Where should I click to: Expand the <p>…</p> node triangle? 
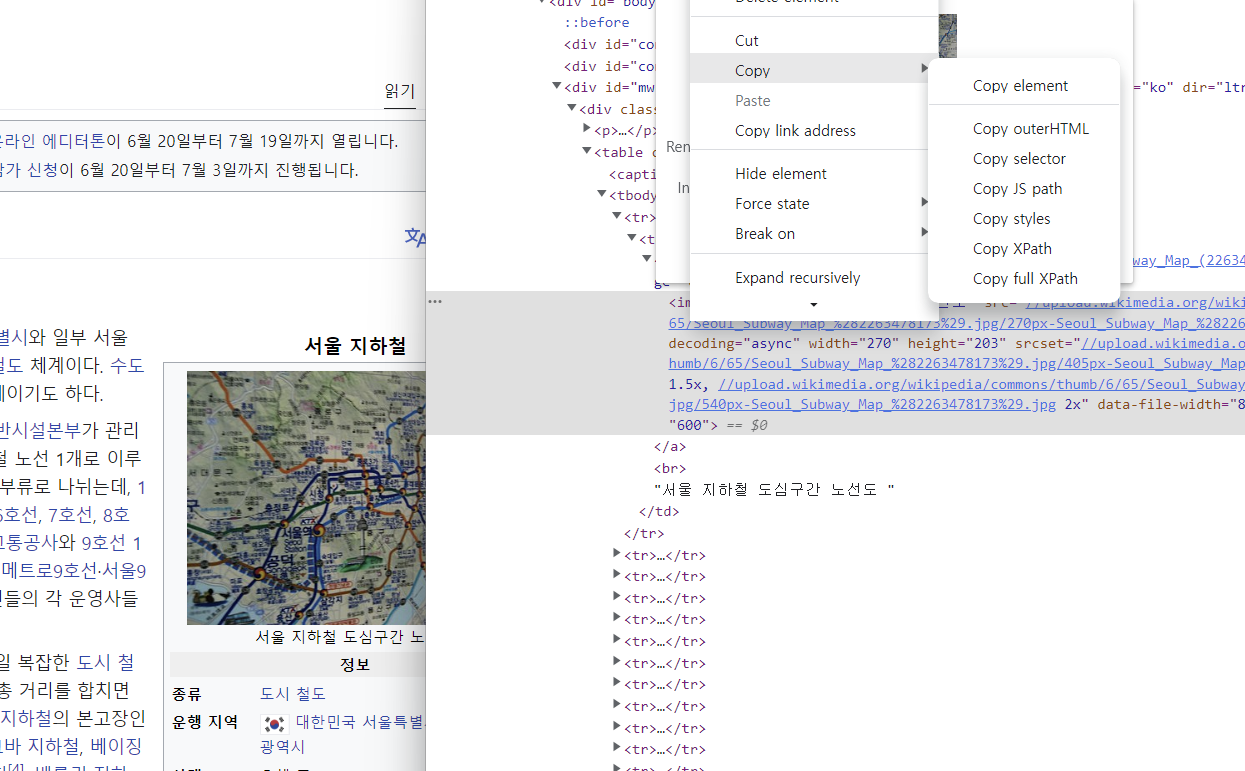[x=587, y=129]
